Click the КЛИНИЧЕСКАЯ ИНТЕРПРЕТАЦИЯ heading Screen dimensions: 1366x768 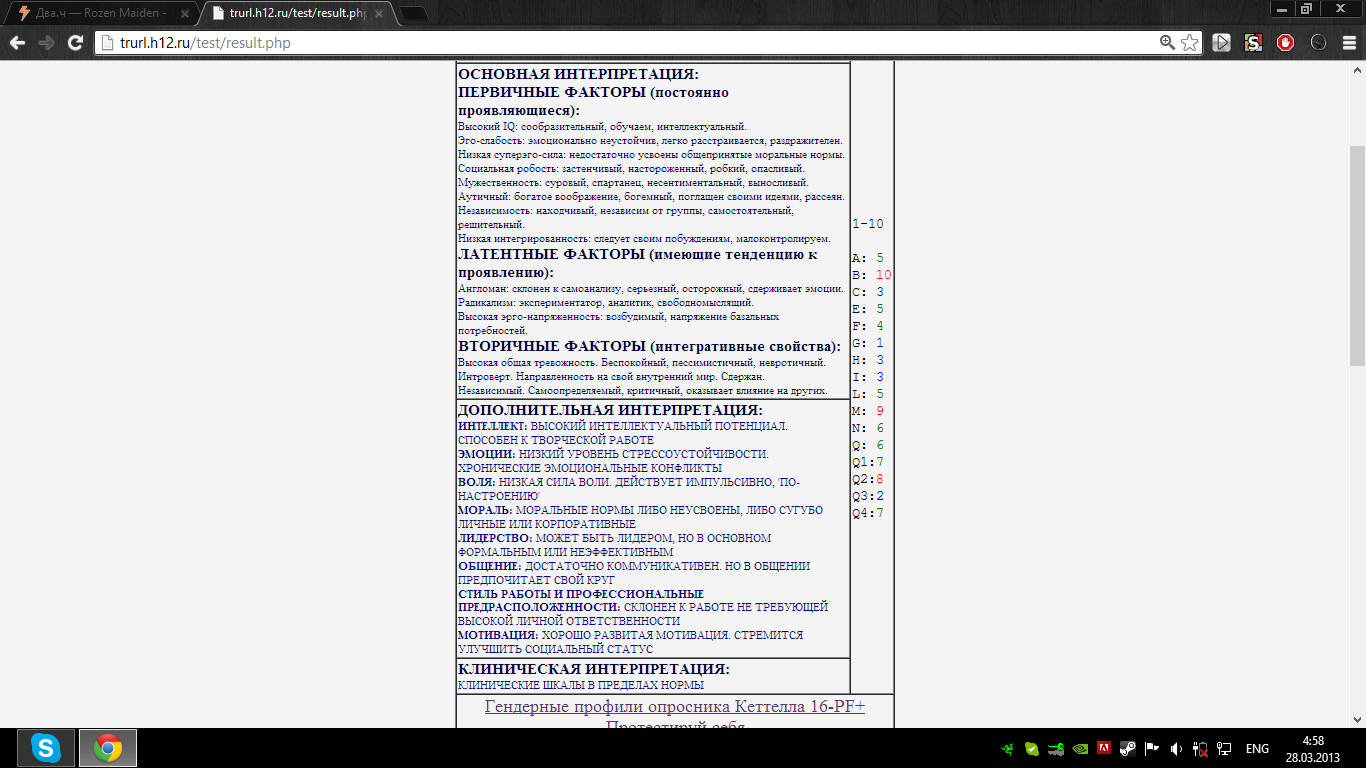594,669
